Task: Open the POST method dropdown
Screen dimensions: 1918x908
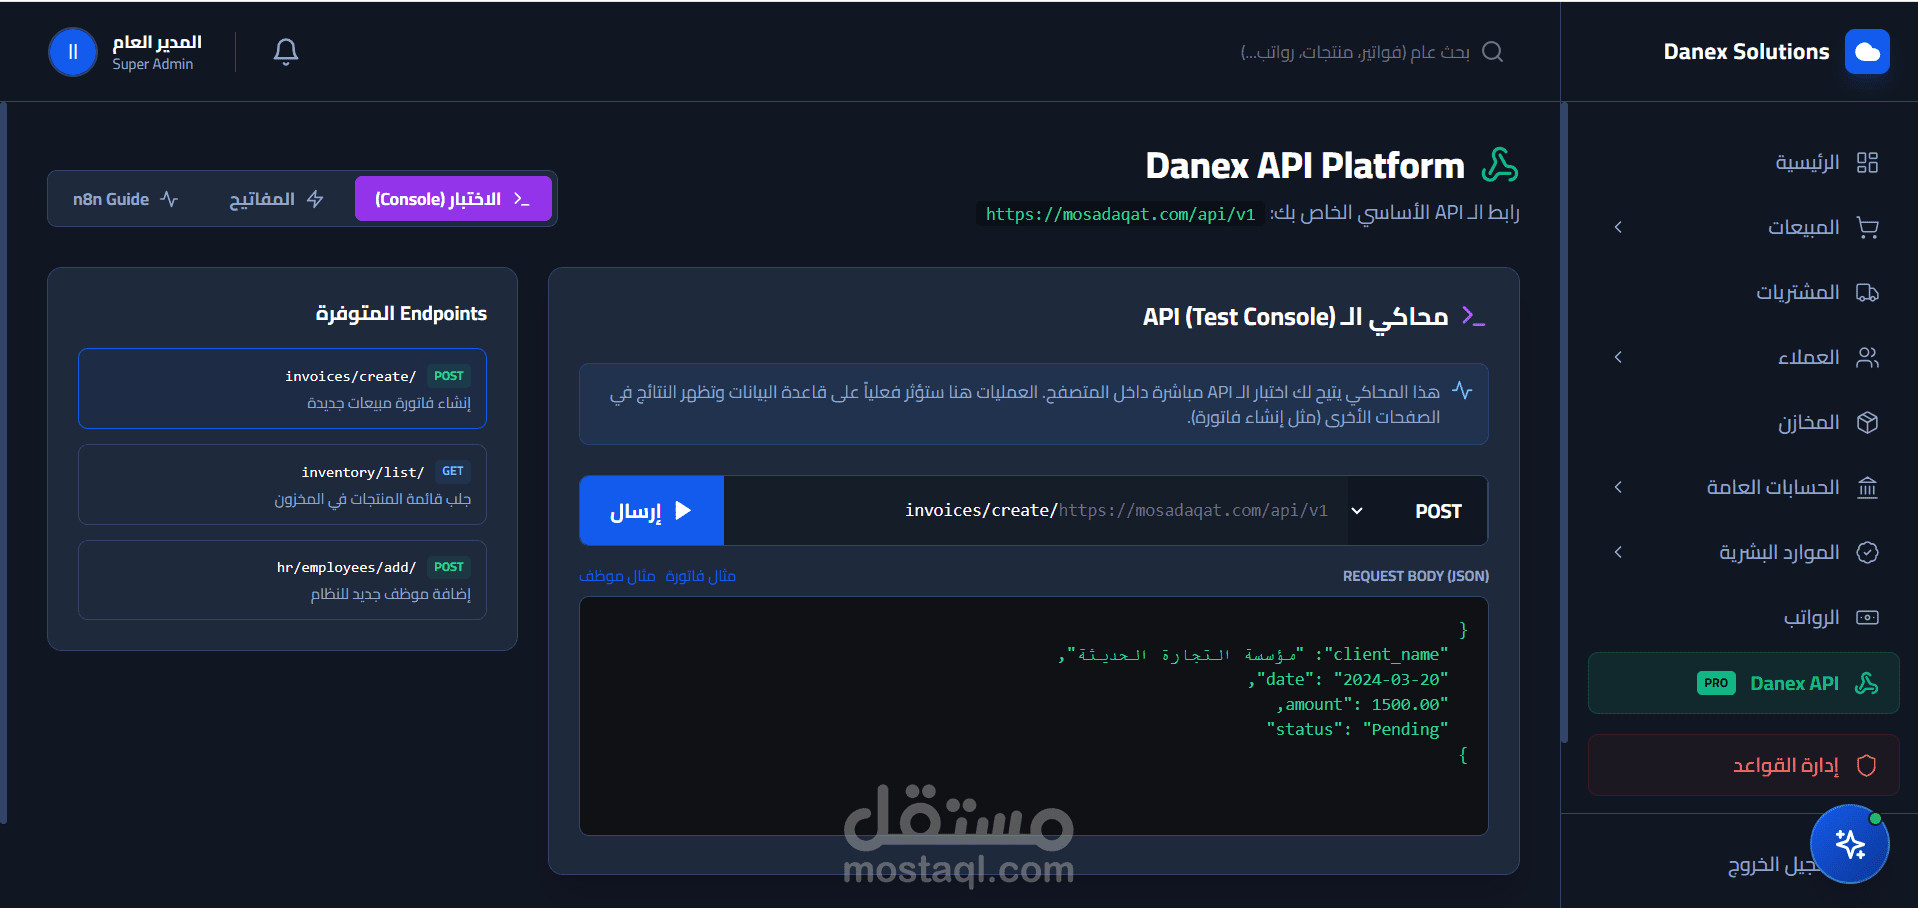Action: tap(1417, 511)
